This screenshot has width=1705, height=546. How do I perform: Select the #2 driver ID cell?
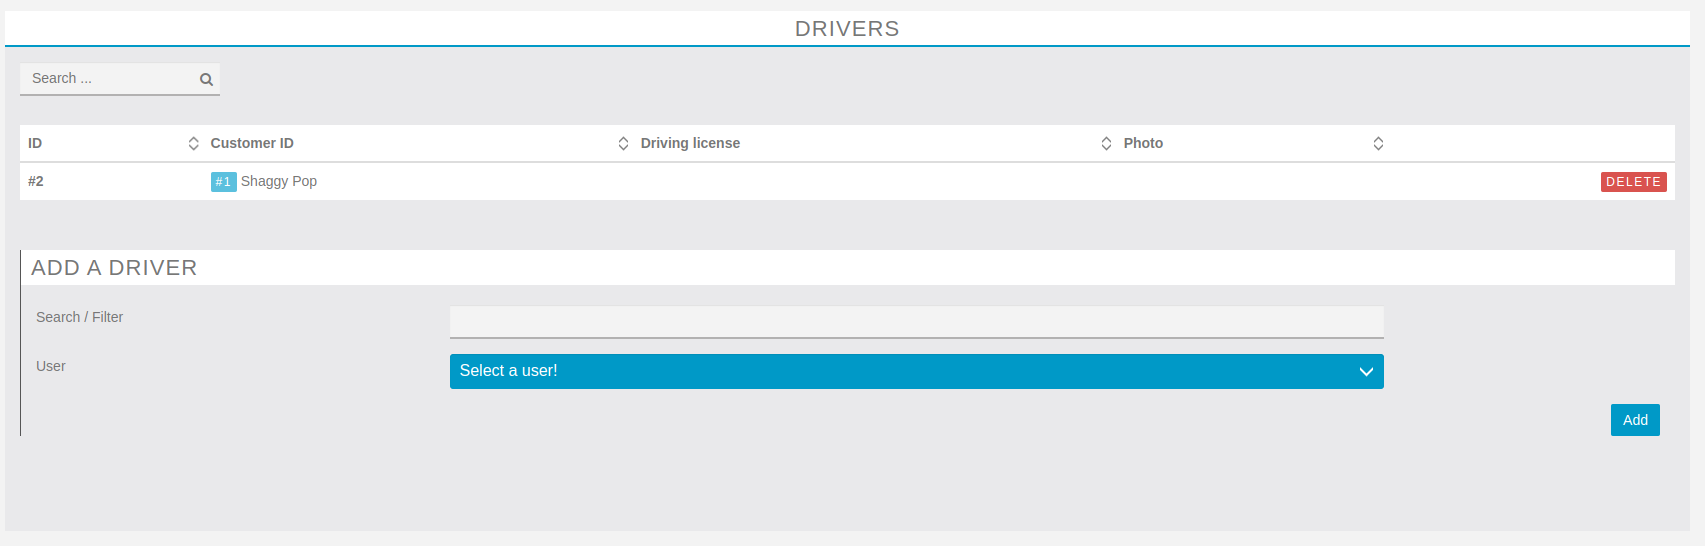36,181
